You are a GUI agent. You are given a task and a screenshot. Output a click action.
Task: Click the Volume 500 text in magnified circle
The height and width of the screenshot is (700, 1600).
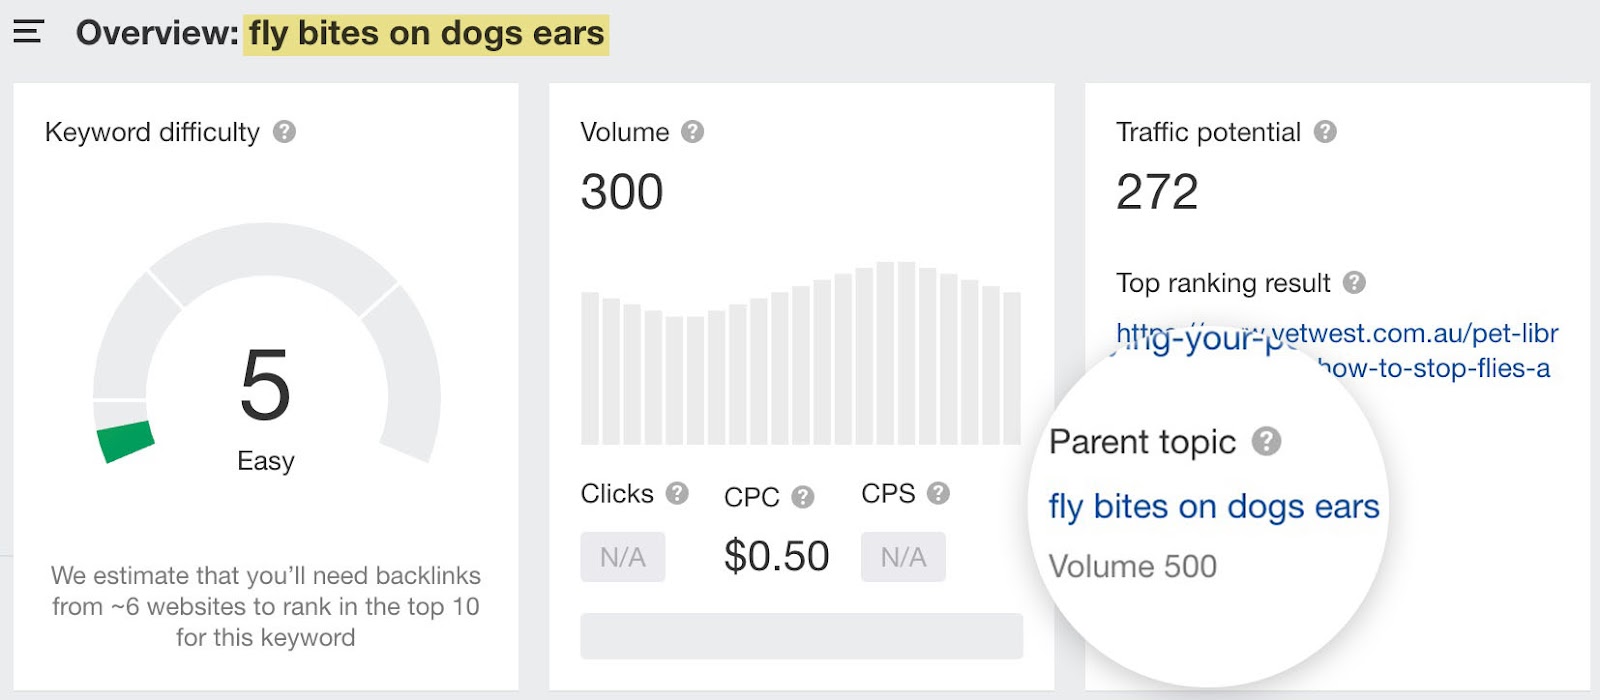[x=1133, y=567]
